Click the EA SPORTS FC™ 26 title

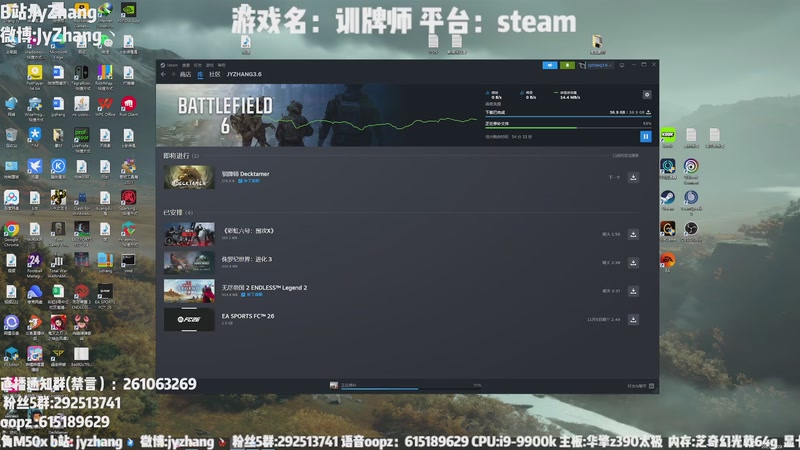tap(248, 316)
